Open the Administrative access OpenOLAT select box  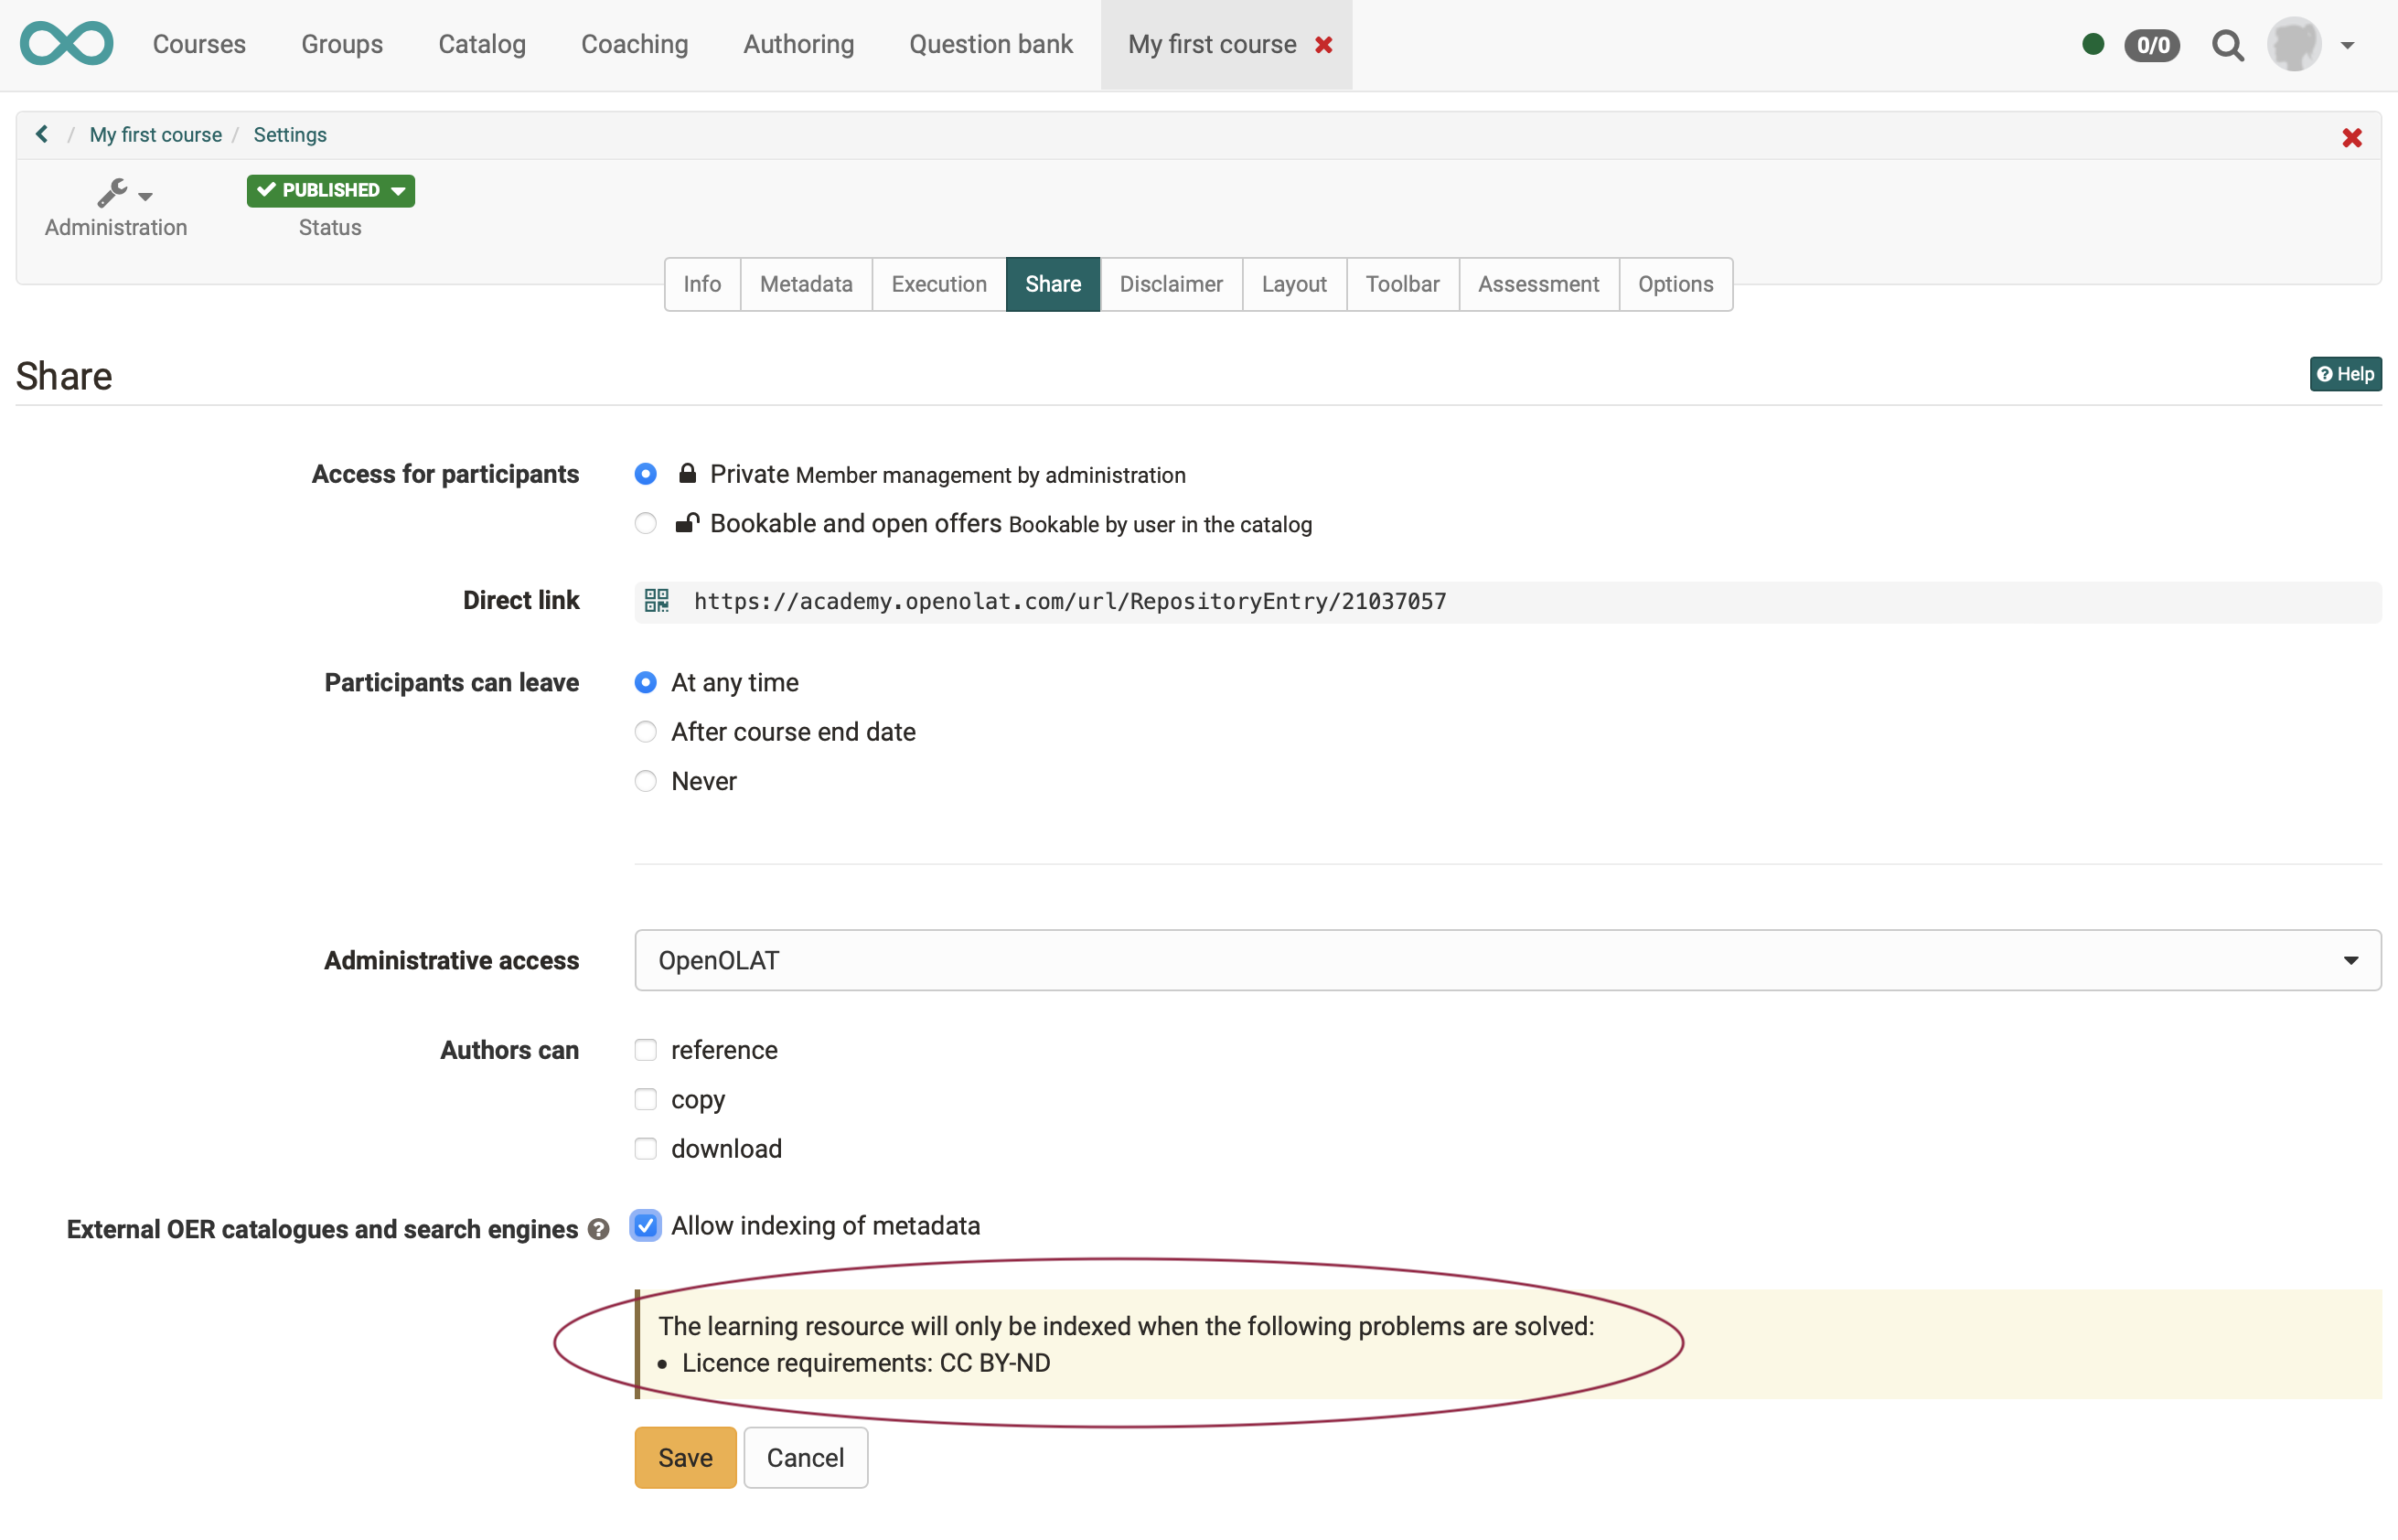coord(1507,960)
